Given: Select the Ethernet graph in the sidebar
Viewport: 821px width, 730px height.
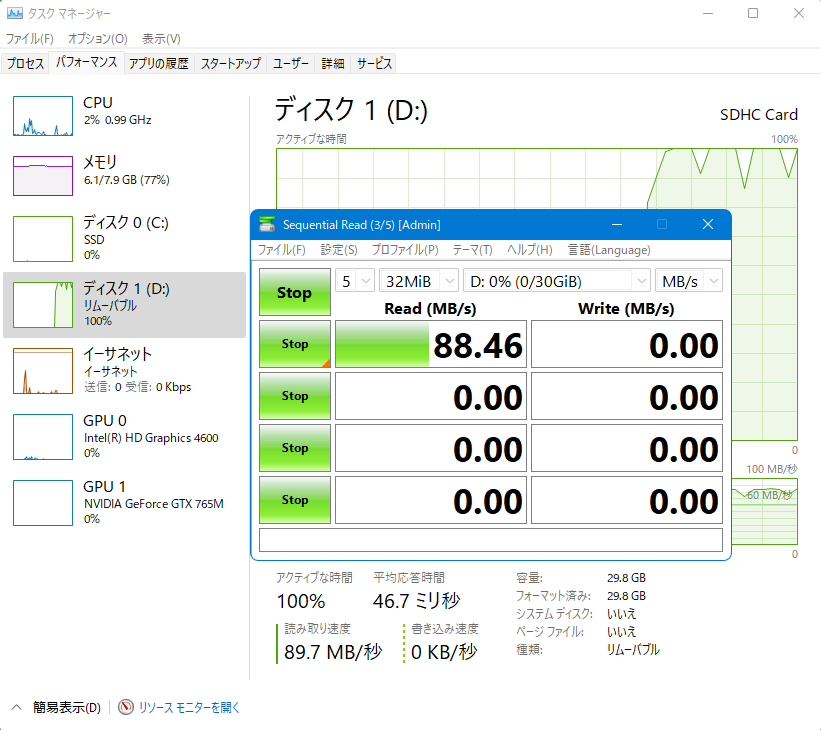Looking at the screenshot, I should [43, 371].
